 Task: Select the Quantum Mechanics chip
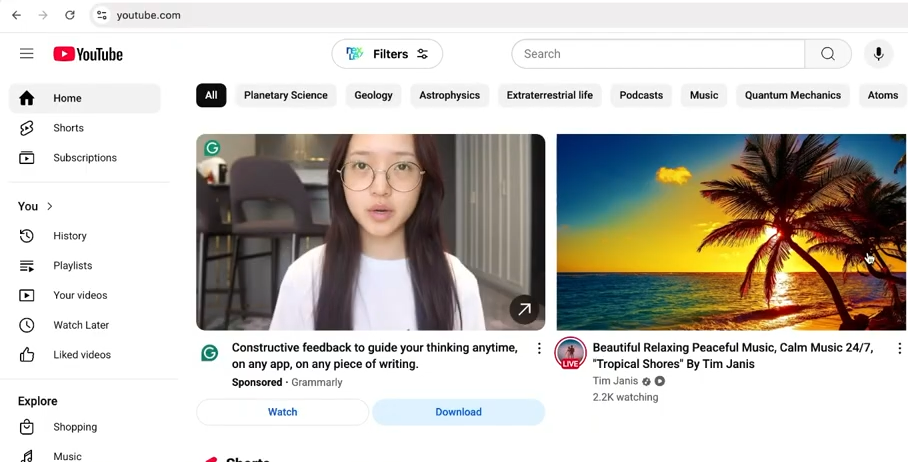(792, 96)
